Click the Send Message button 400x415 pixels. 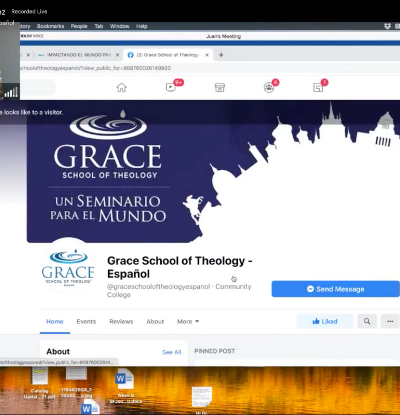336,289
